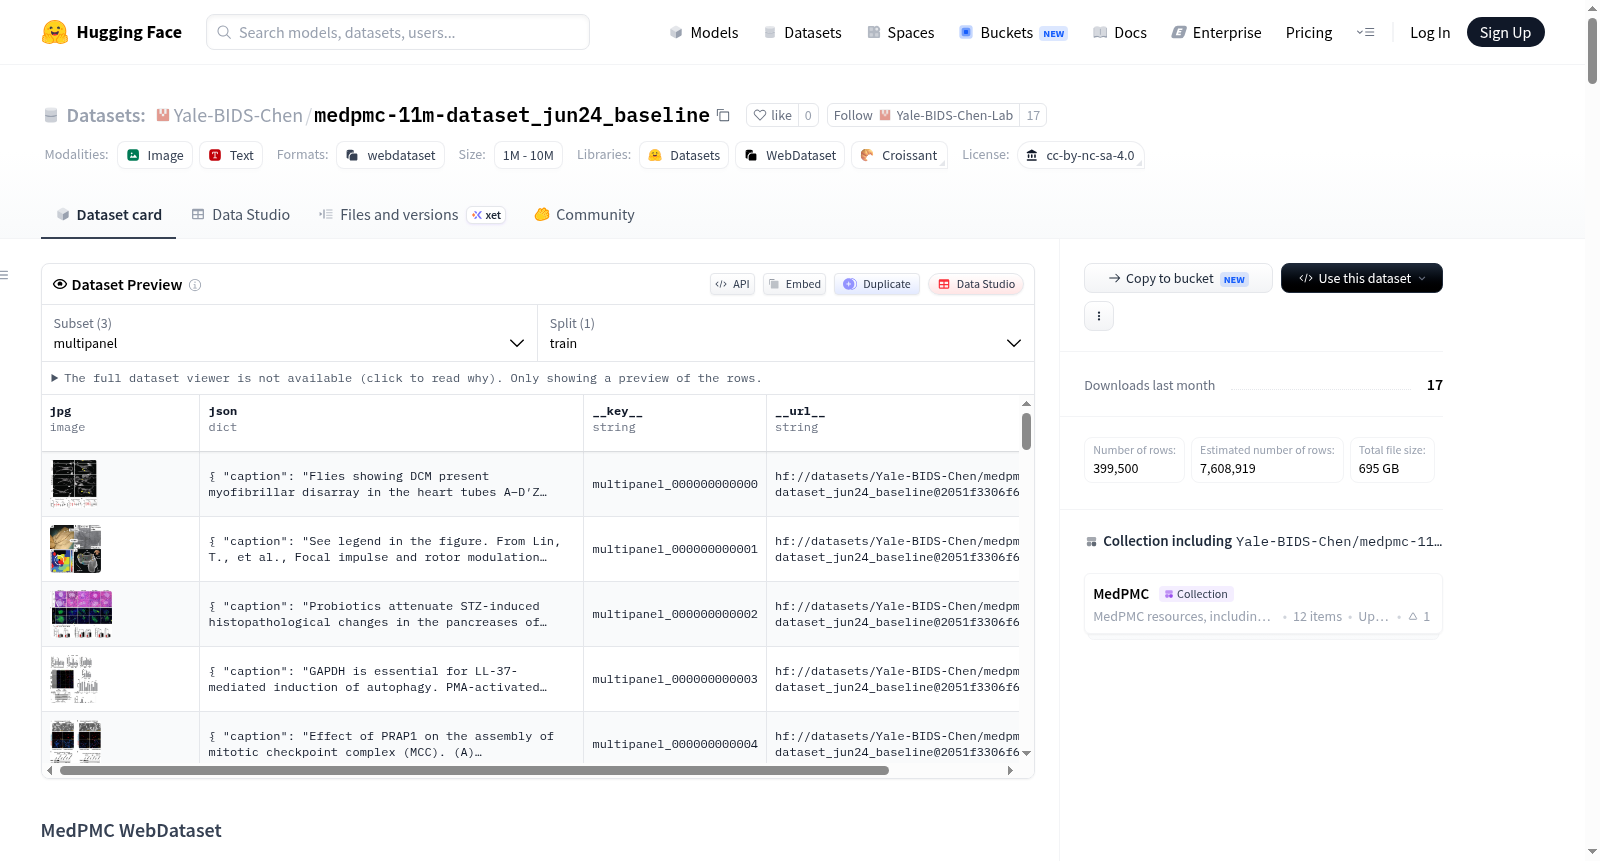Click the Sign Up button
Viewport: 1600px width, 861px height.
(1505, 32)
